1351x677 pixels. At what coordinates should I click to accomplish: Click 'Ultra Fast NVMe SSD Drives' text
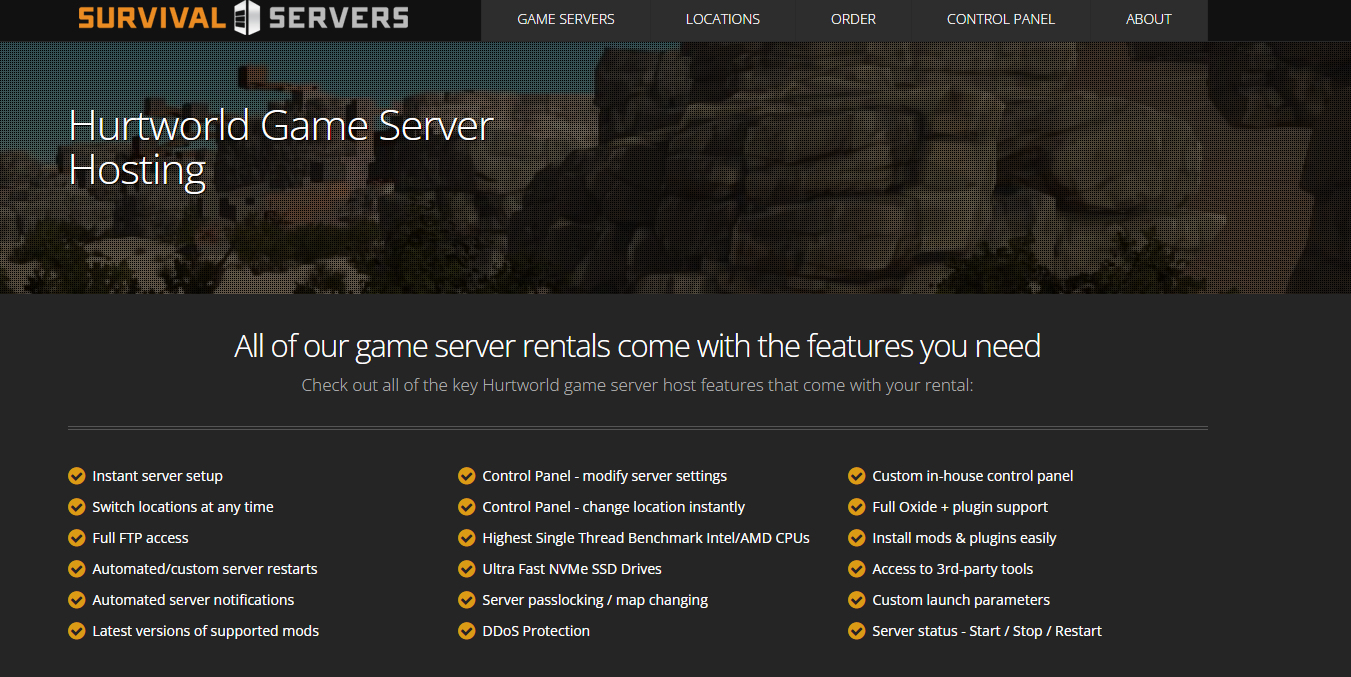coord(572,569)
